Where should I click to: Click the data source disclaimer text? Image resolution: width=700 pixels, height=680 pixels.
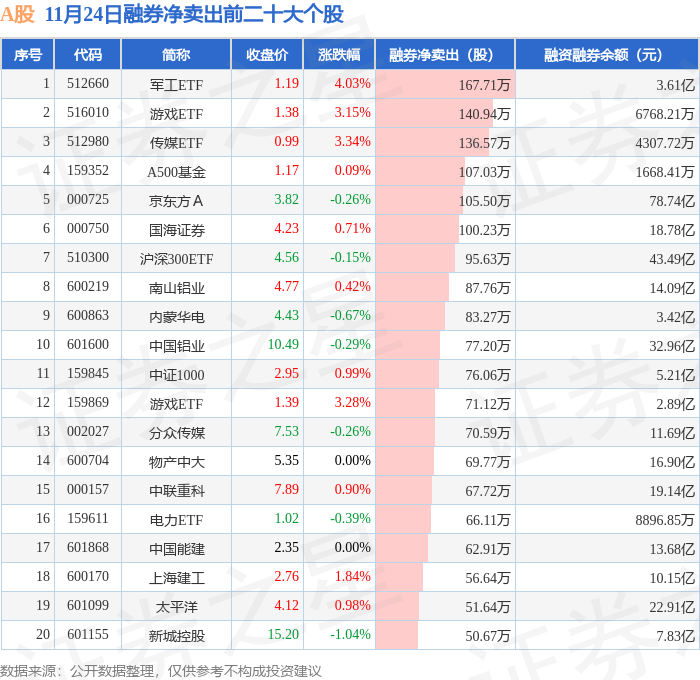tap(161, 671)
